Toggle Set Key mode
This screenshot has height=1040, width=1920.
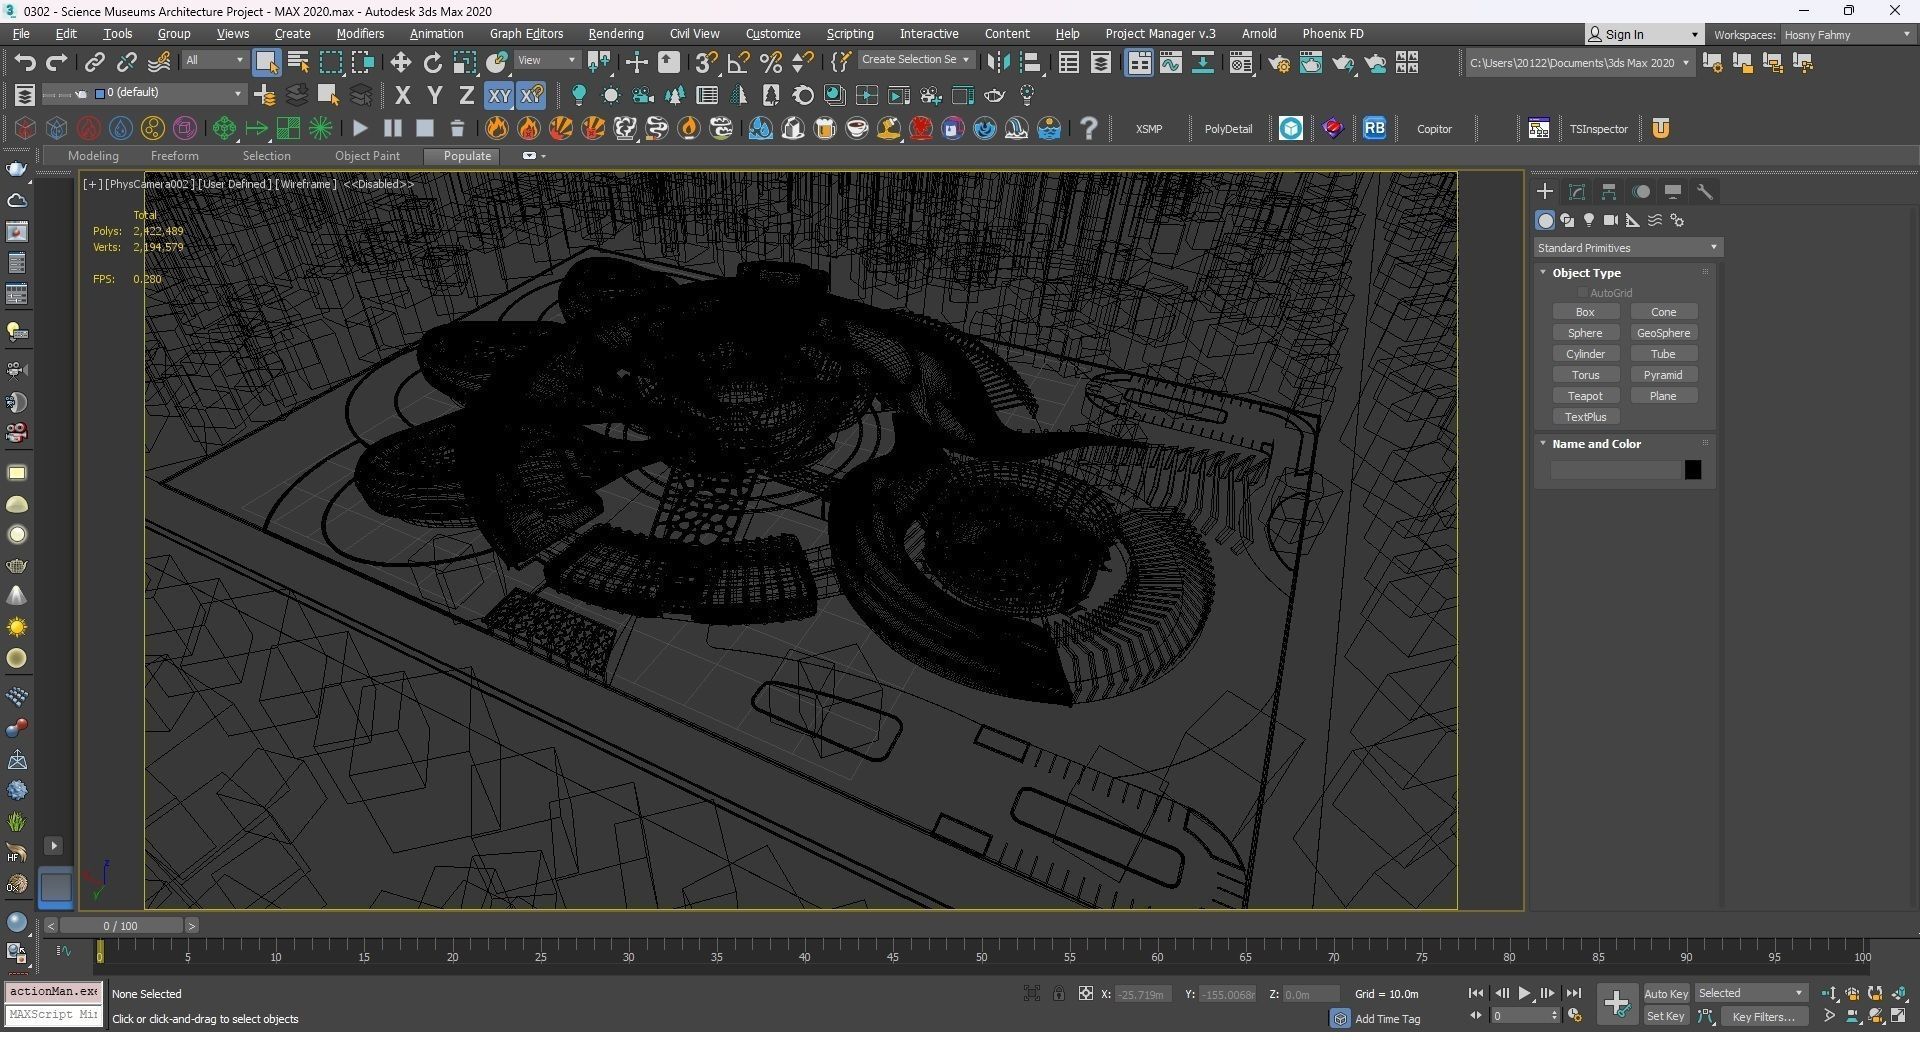point(1666,1017)
